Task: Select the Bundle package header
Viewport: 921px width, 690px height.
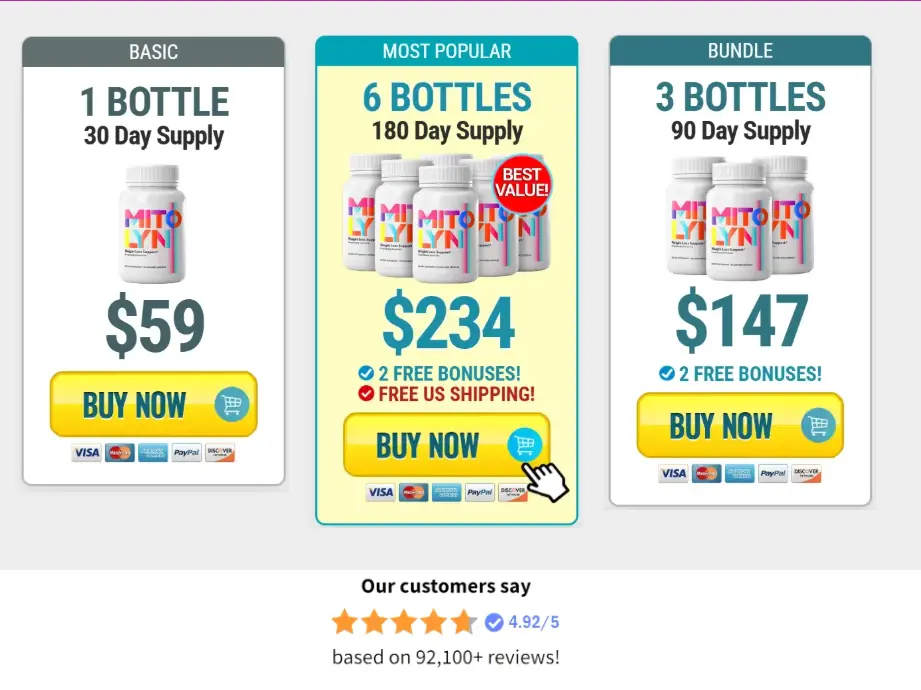Action: [x=740, y=51]
